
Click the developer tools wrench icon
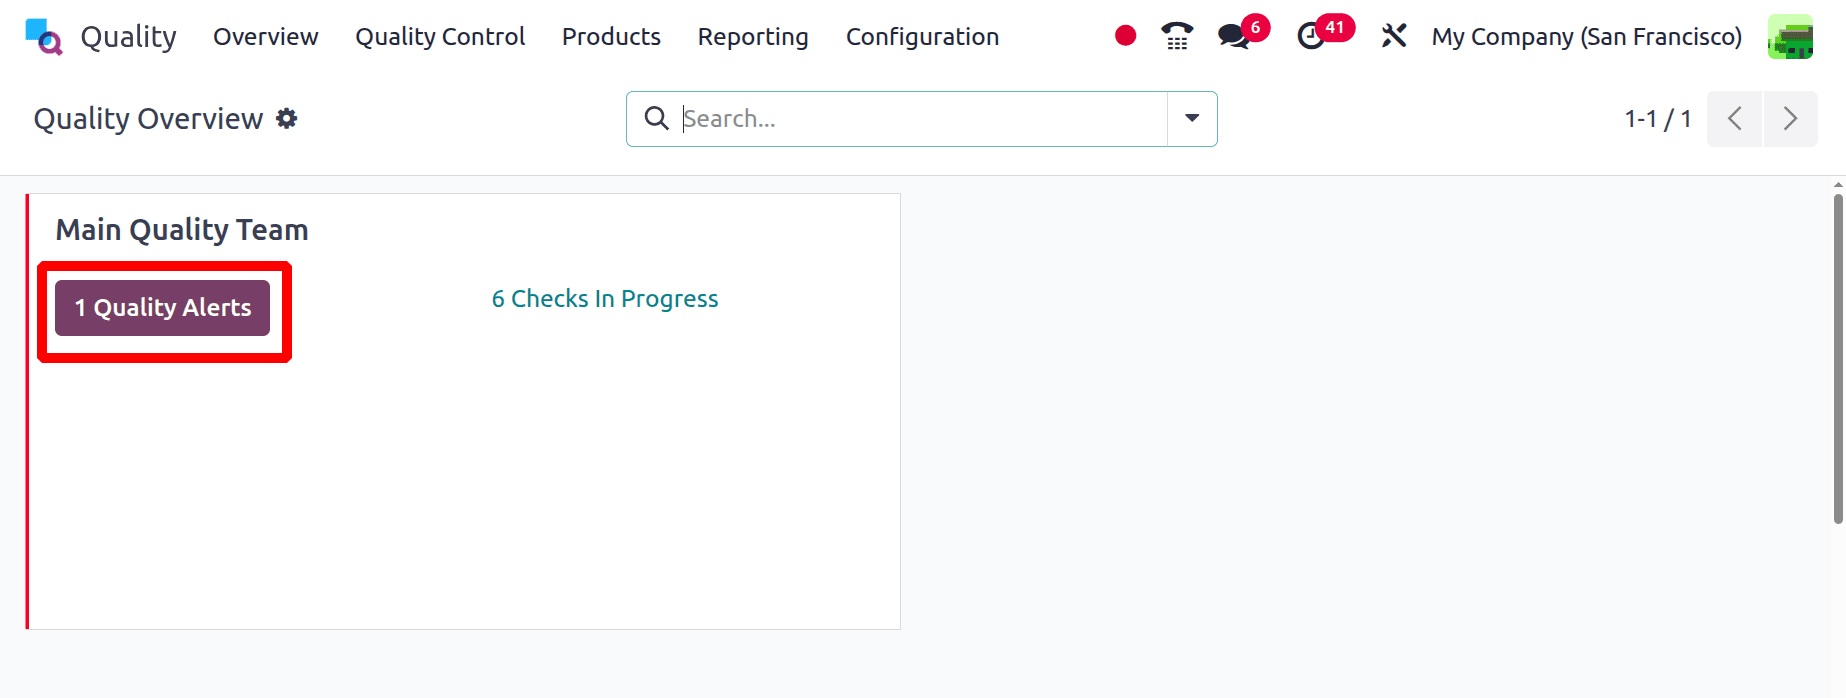pyautogui.click(x=1393, y=36)
